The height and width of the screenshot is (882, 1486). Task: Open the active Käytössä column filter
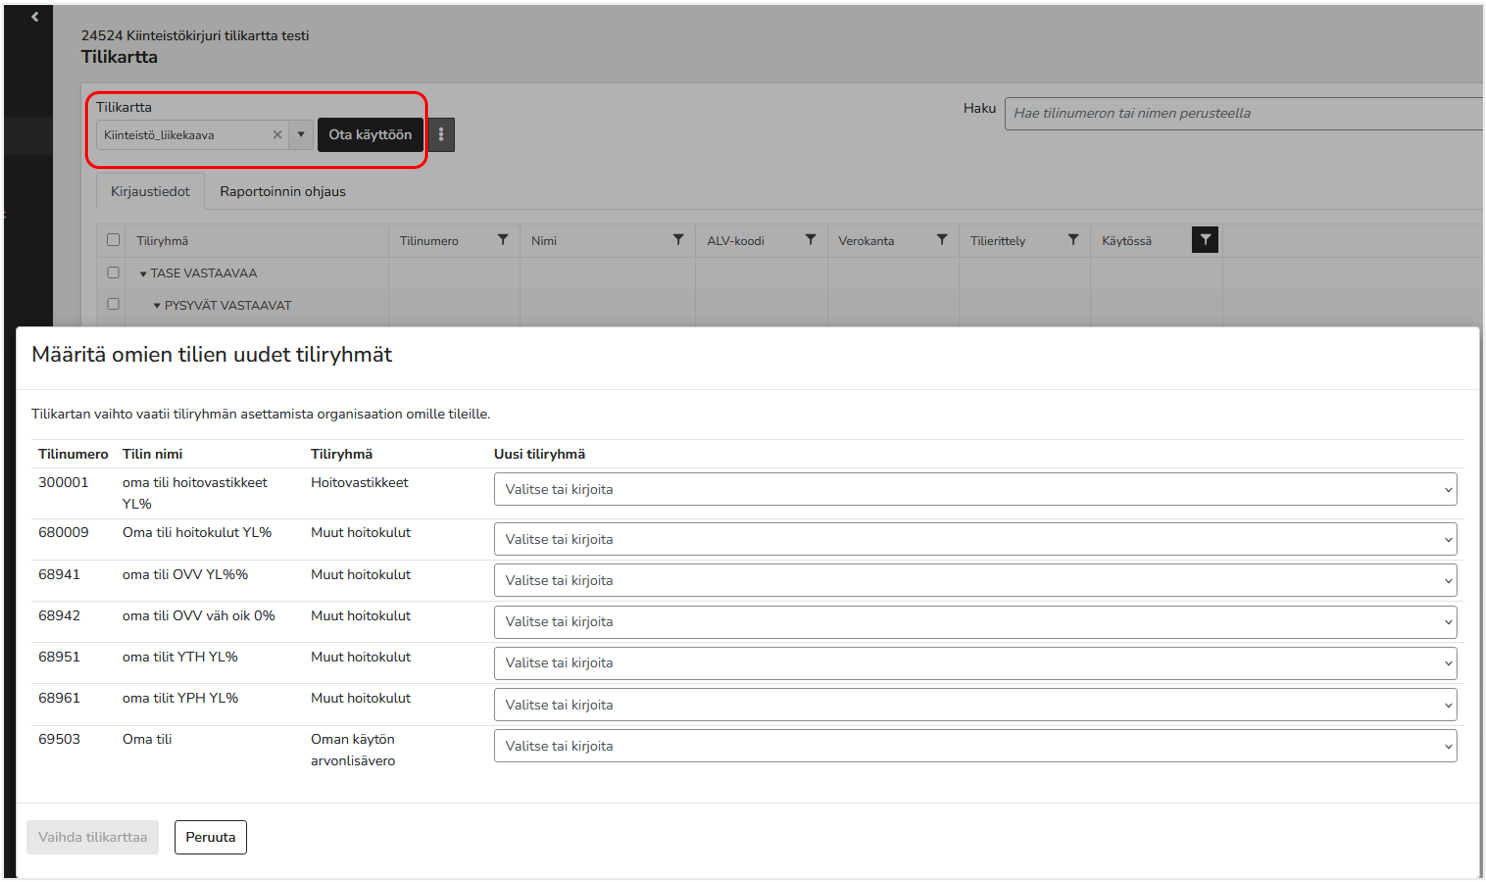click(x=1205, y=240)
